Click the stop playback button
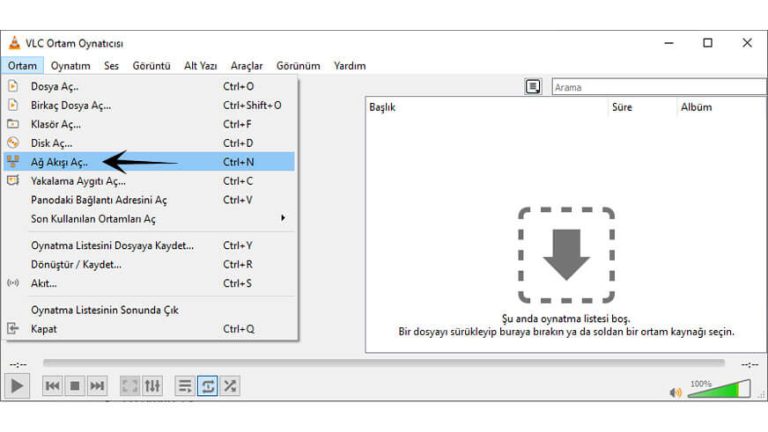This screenshot has width=768, height=432. [x=74, y=386]
